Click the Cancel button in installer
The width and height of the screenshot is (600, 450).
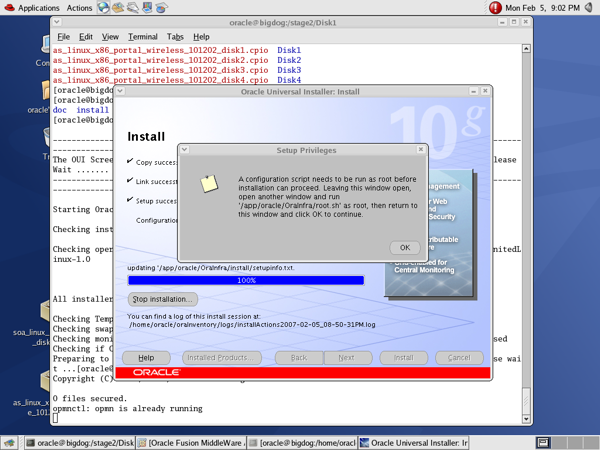459,358
